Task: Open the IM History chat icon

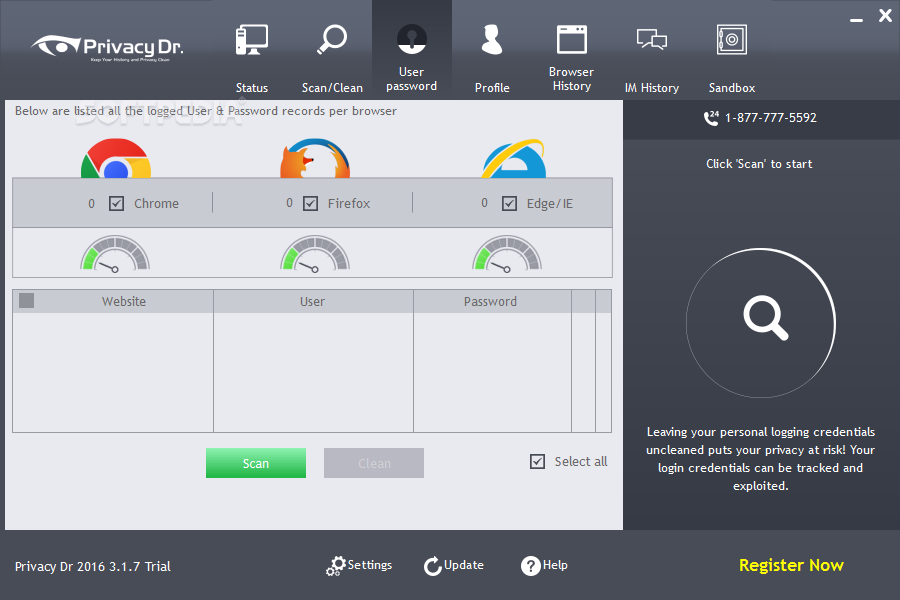Action: tap(651, 40)
